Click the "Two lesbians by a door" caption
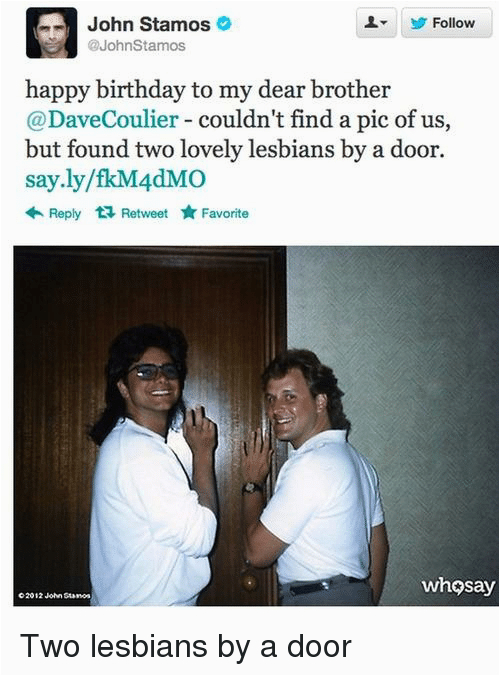500x676 pixels. point(185,646)
